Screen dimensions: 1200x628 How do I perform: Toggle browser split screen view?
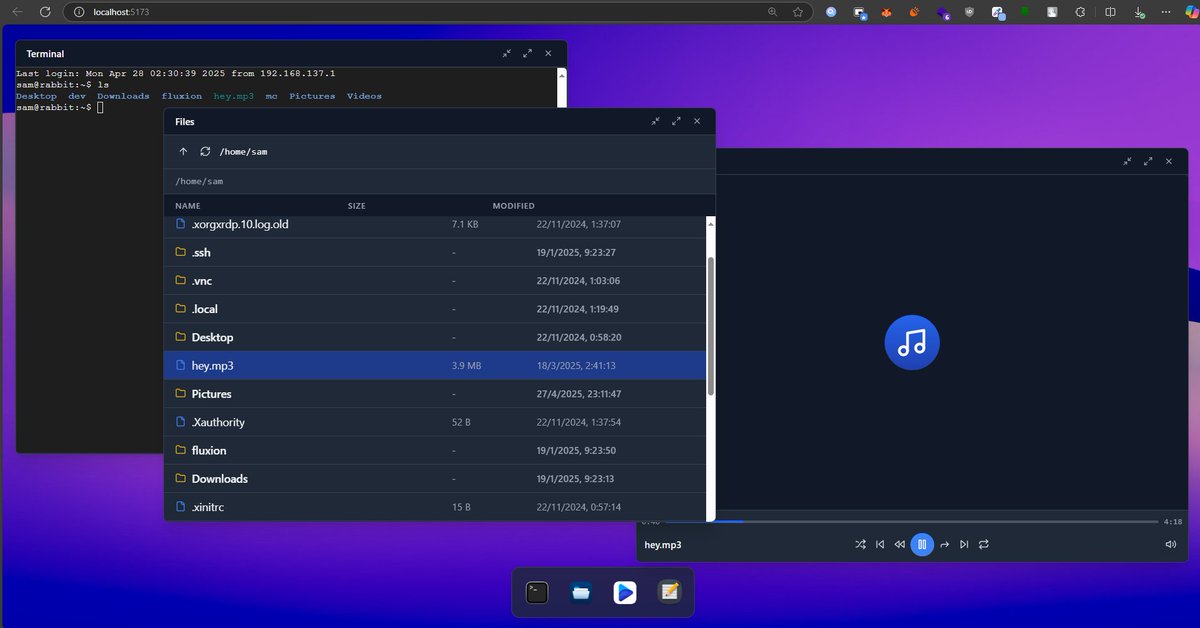(x=1111, y=12)
